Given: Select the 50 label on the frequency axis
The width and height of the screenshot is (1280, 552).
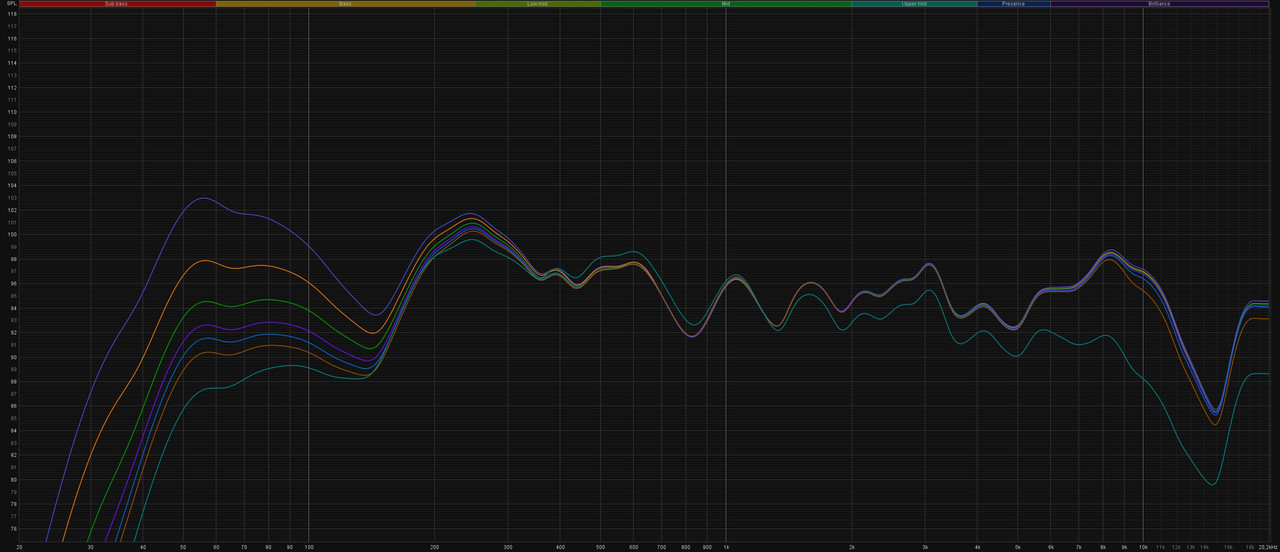Looking at the screenshot, I should point(183,547).
